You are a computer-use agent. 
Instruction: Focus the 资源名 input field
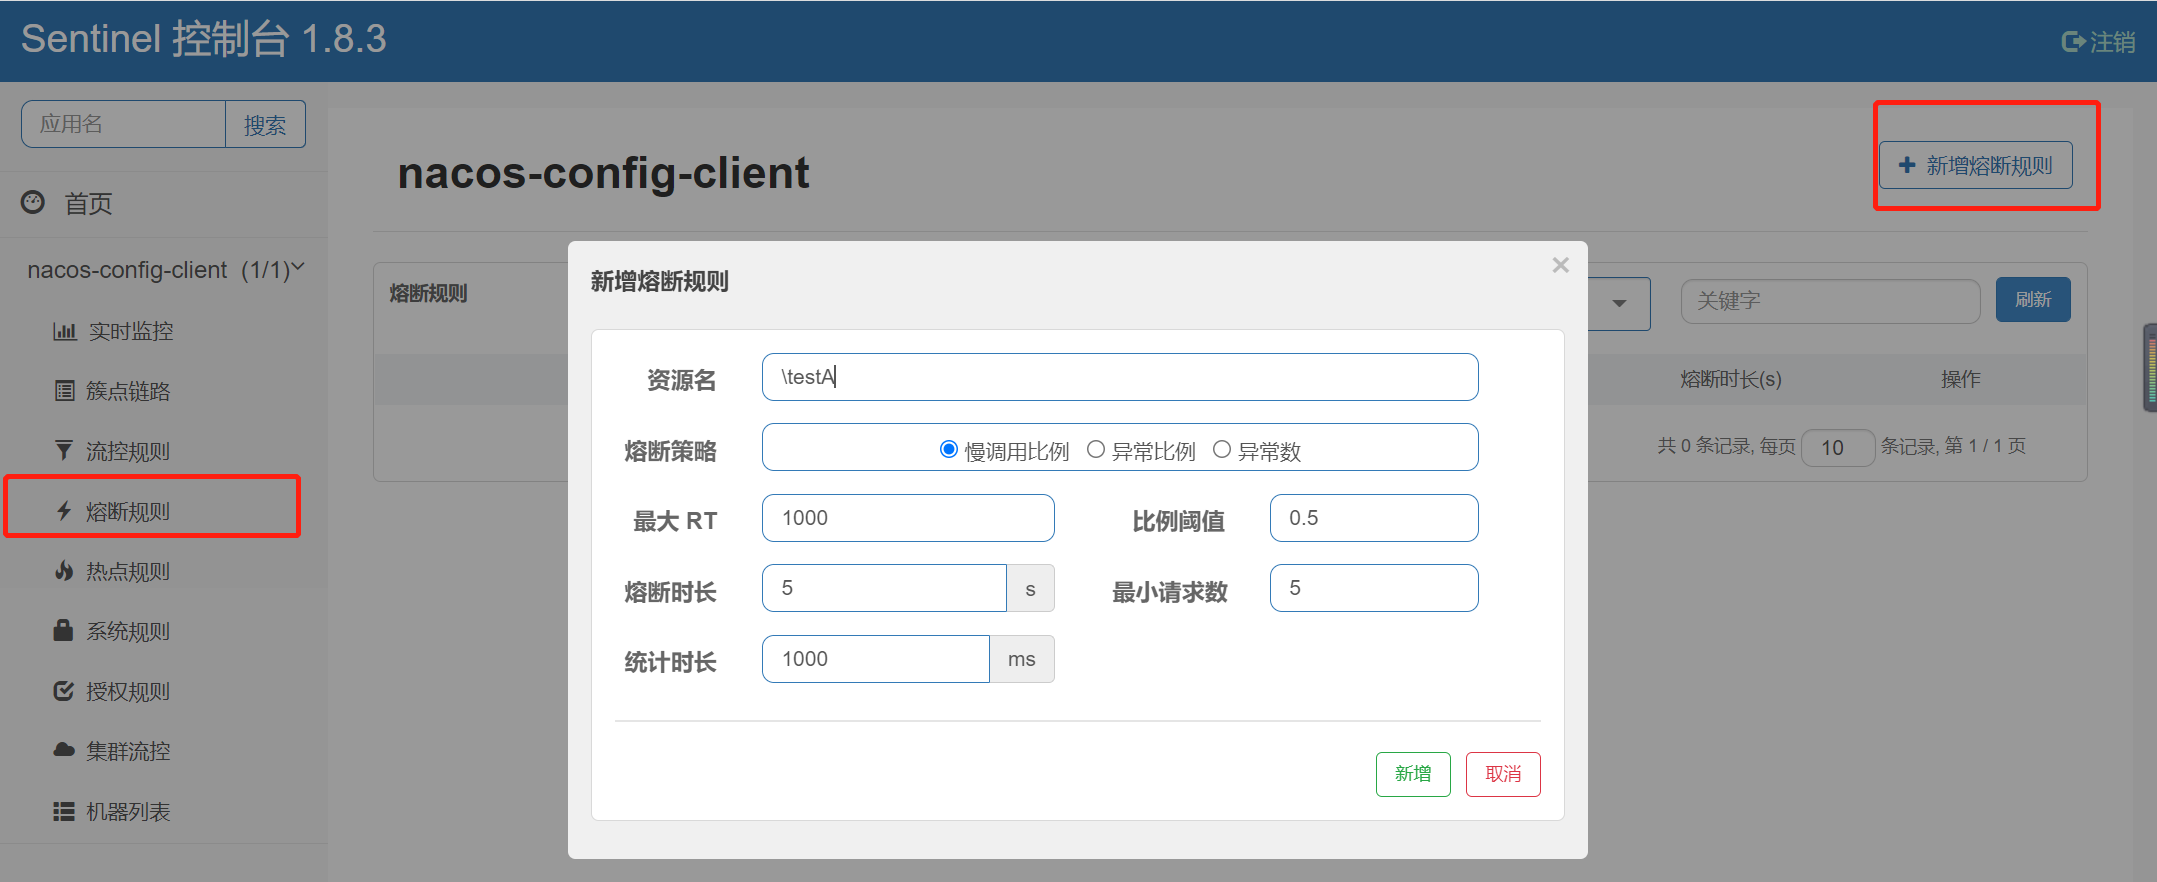1120,377
